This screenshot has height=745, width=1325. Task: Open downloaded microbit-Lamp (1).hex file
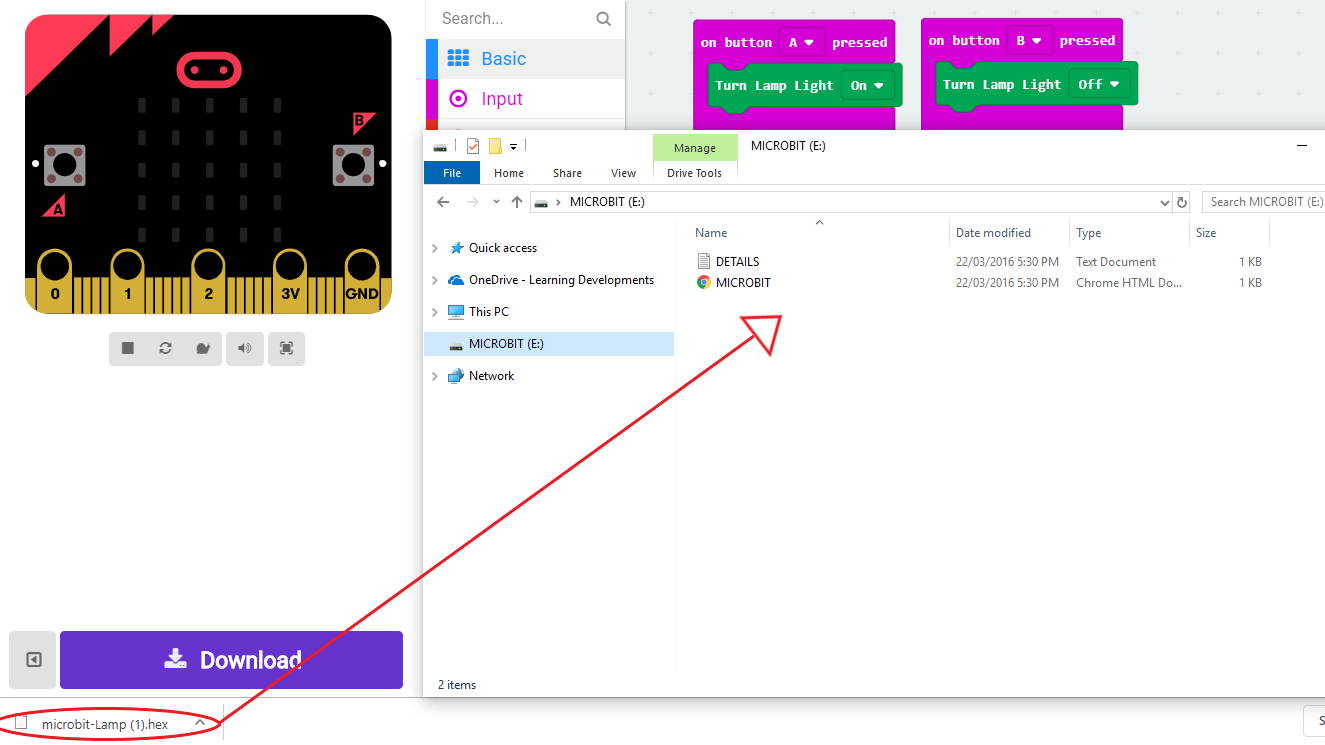click(104, 724)
